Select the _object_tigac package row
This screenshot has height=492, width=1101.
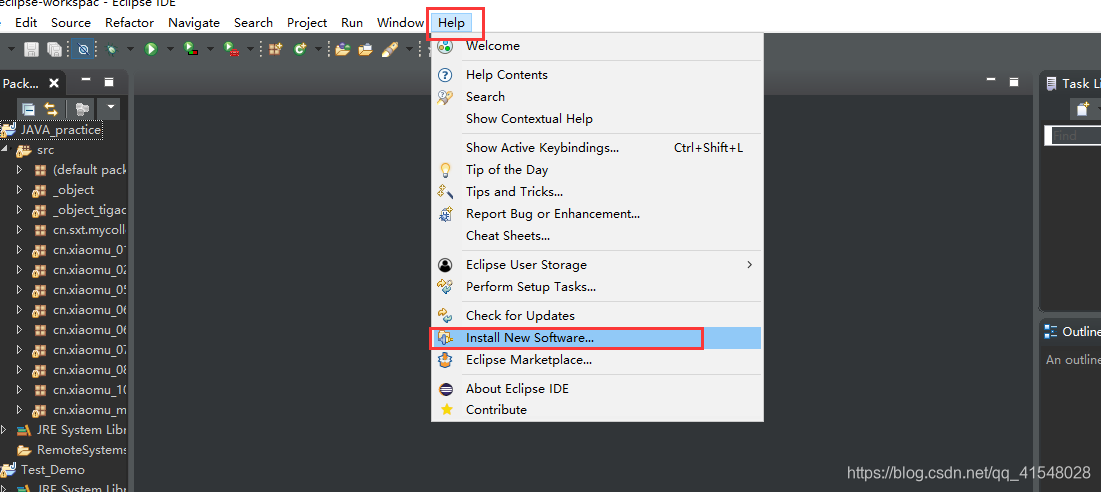pyautogui.click(x=79, y=210)
